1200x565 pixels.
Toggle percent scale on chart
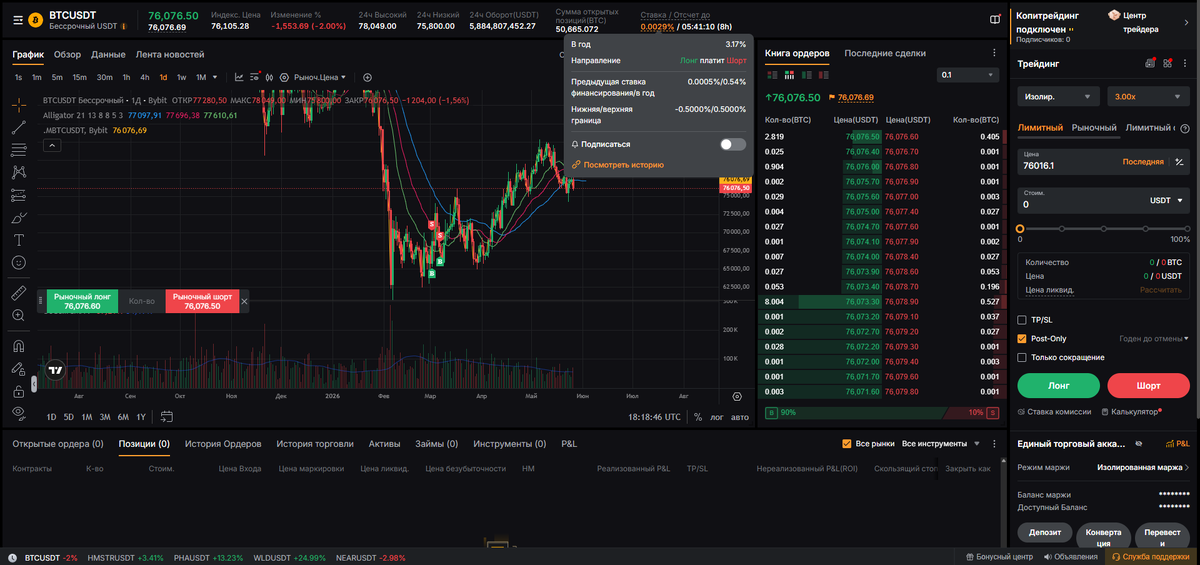tap(698, 417)
